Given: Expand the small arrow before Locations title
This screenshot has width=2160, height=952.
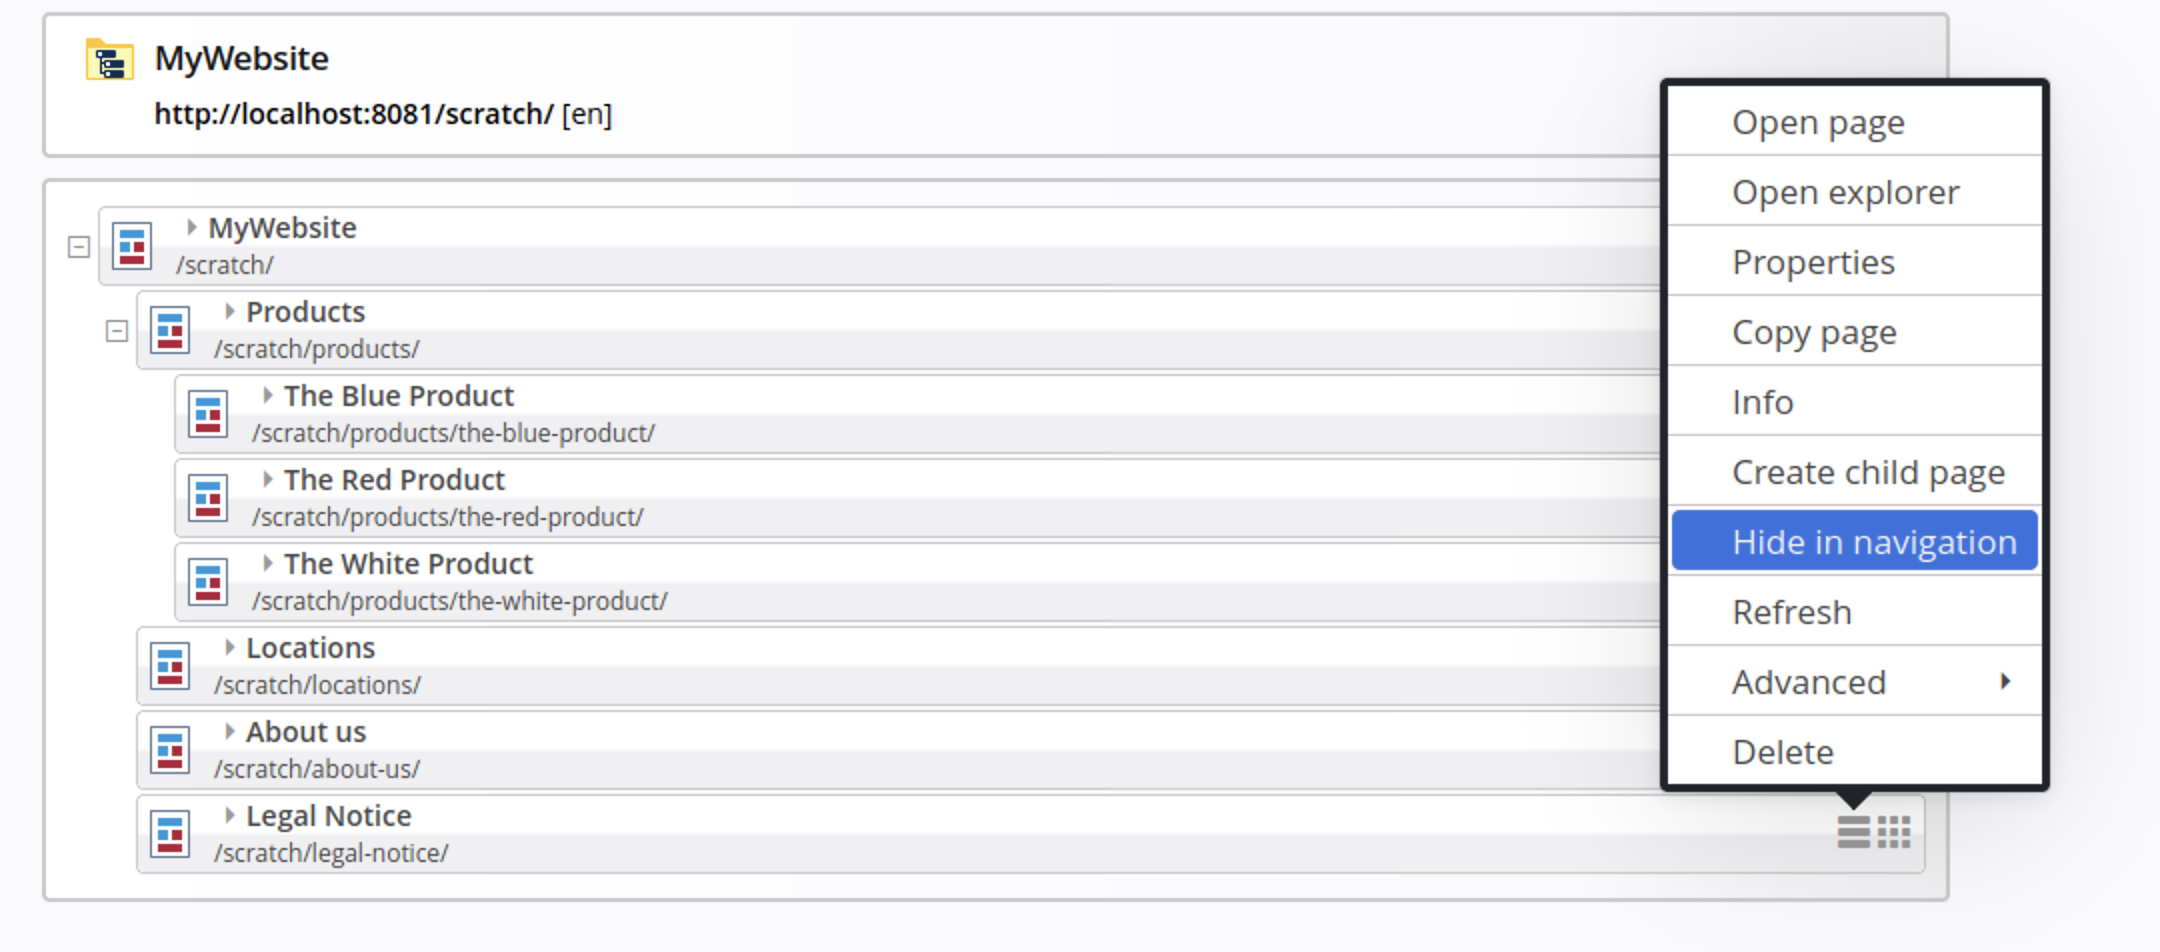Looking at the screenshot, I should (x=230, y=648).
